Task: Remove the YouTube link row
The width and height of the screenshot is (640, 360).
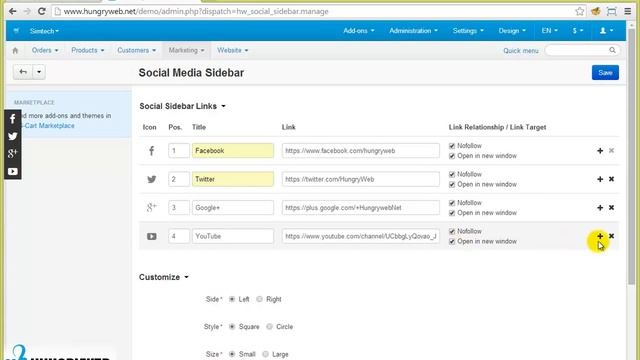Action: tap(611, 236)
